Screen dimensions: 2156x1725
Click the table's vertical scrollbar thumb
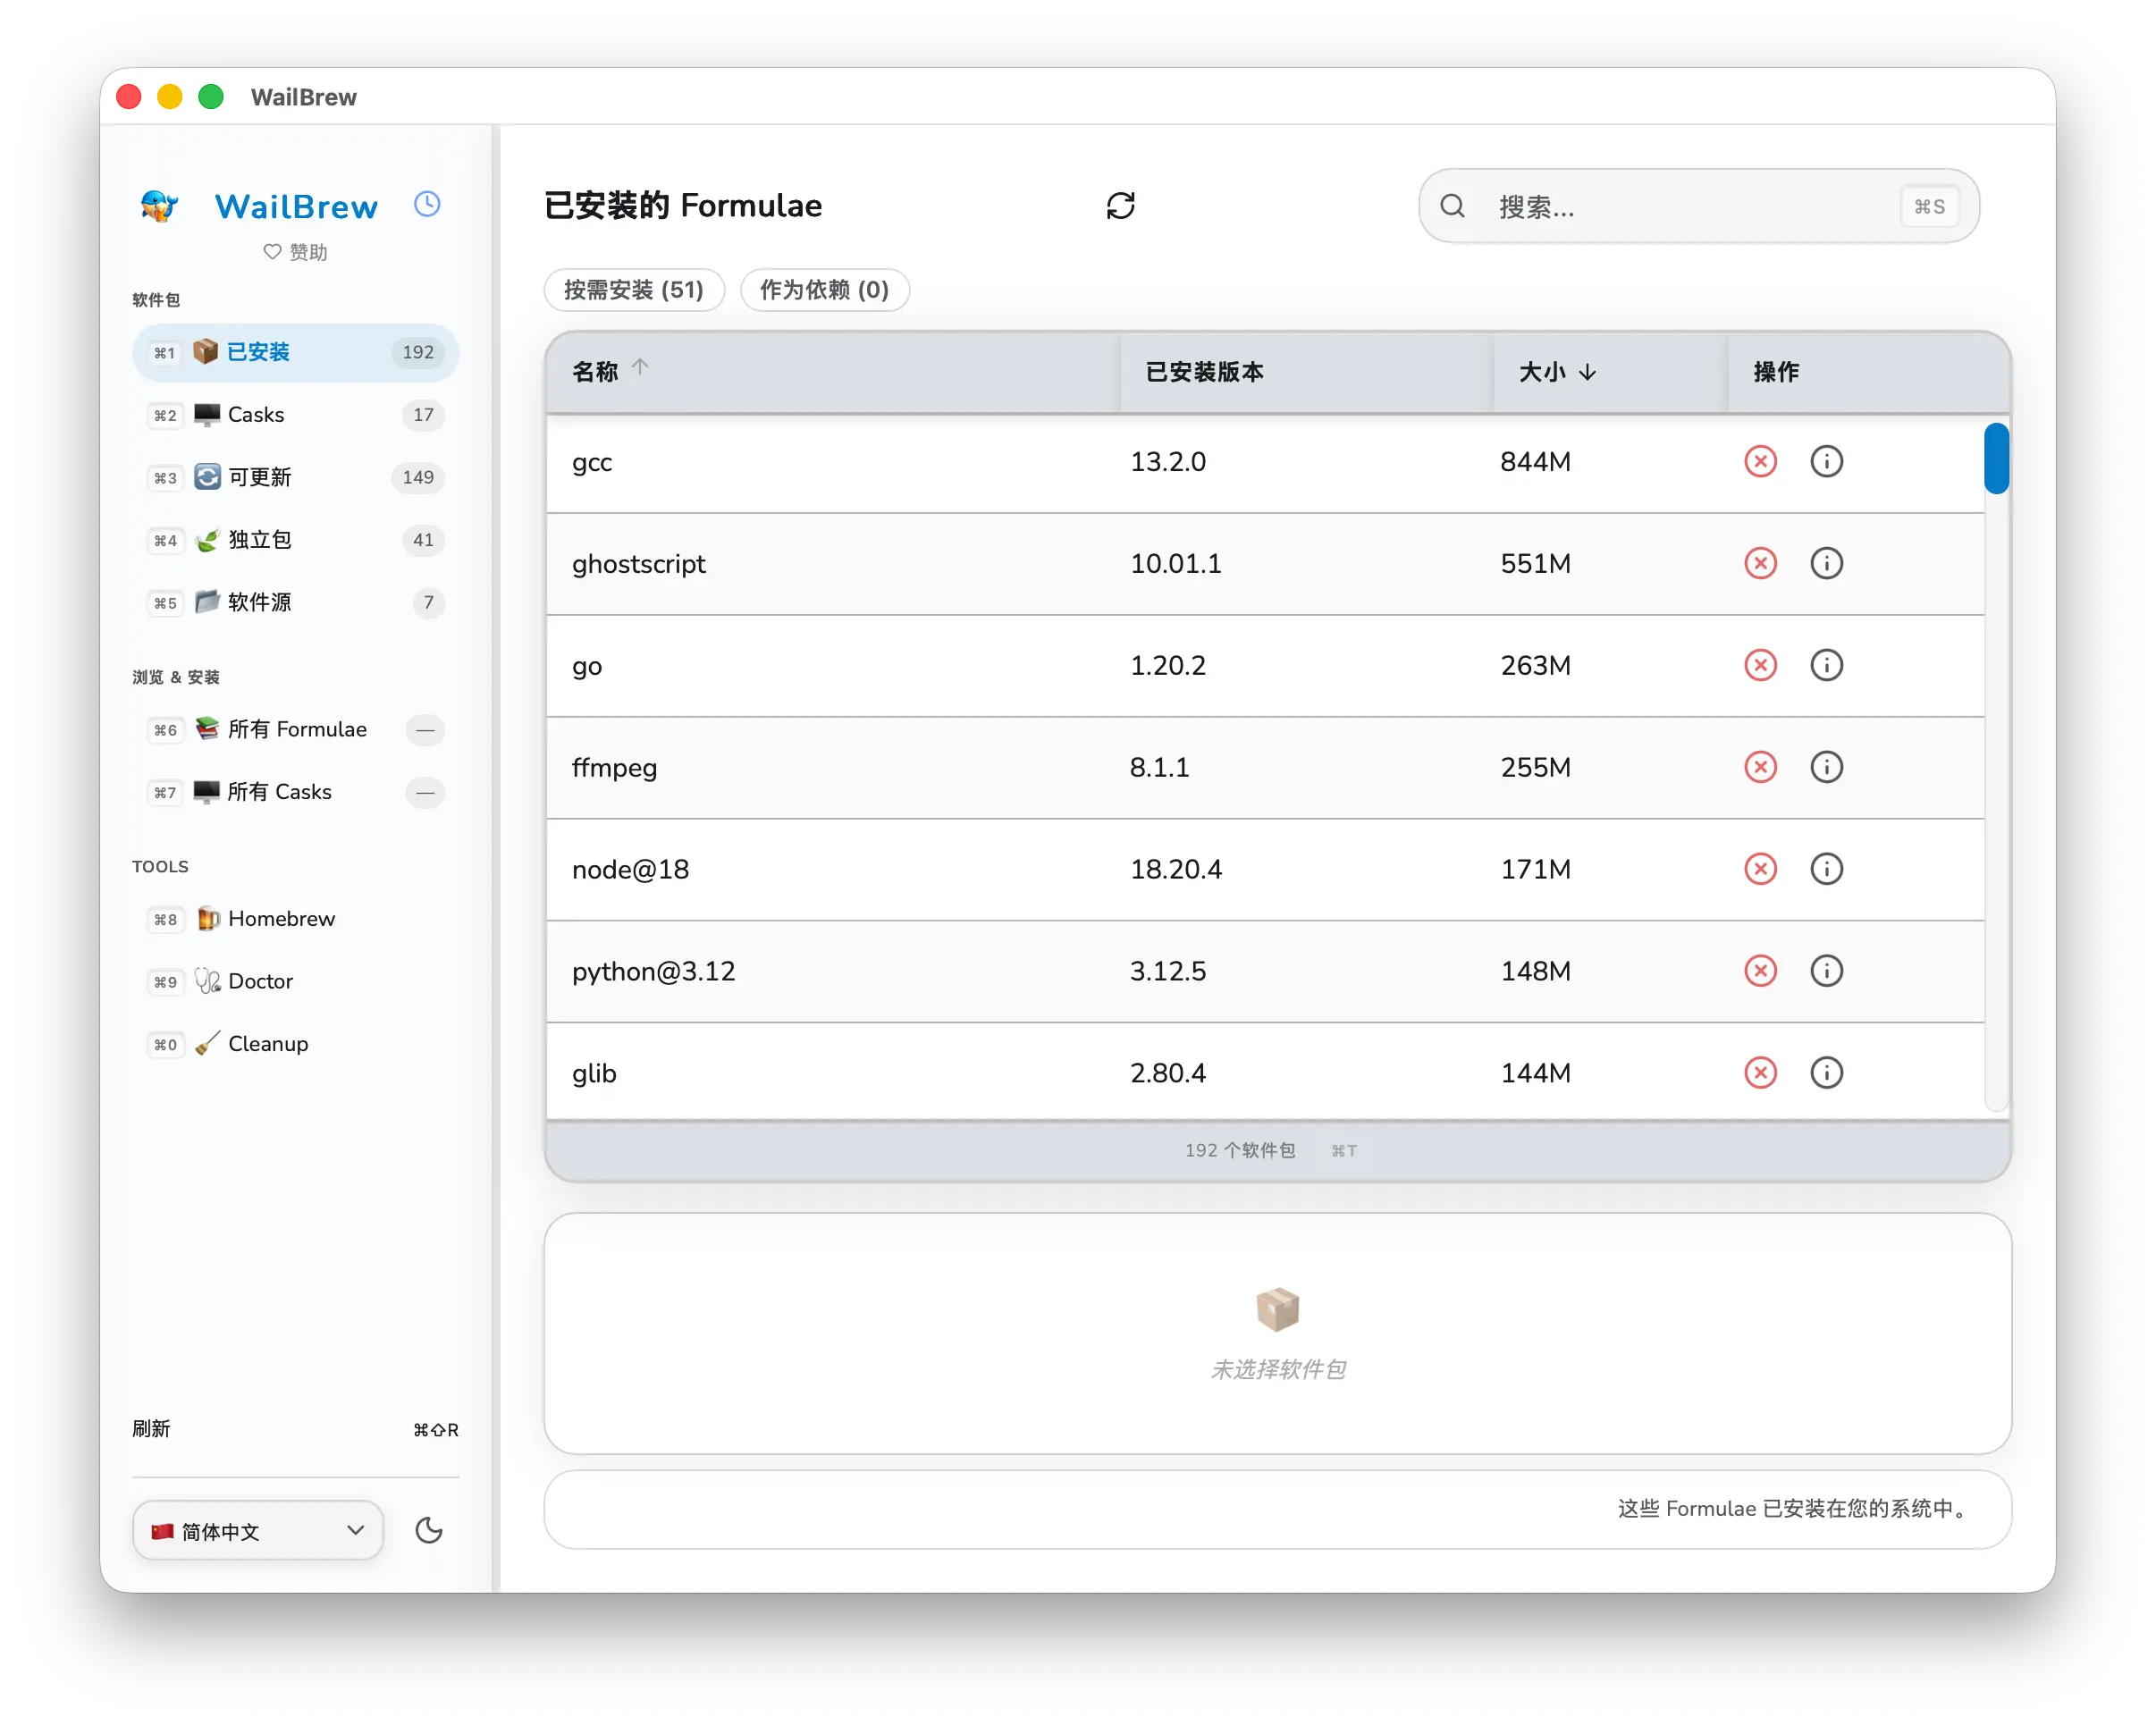1996,458
